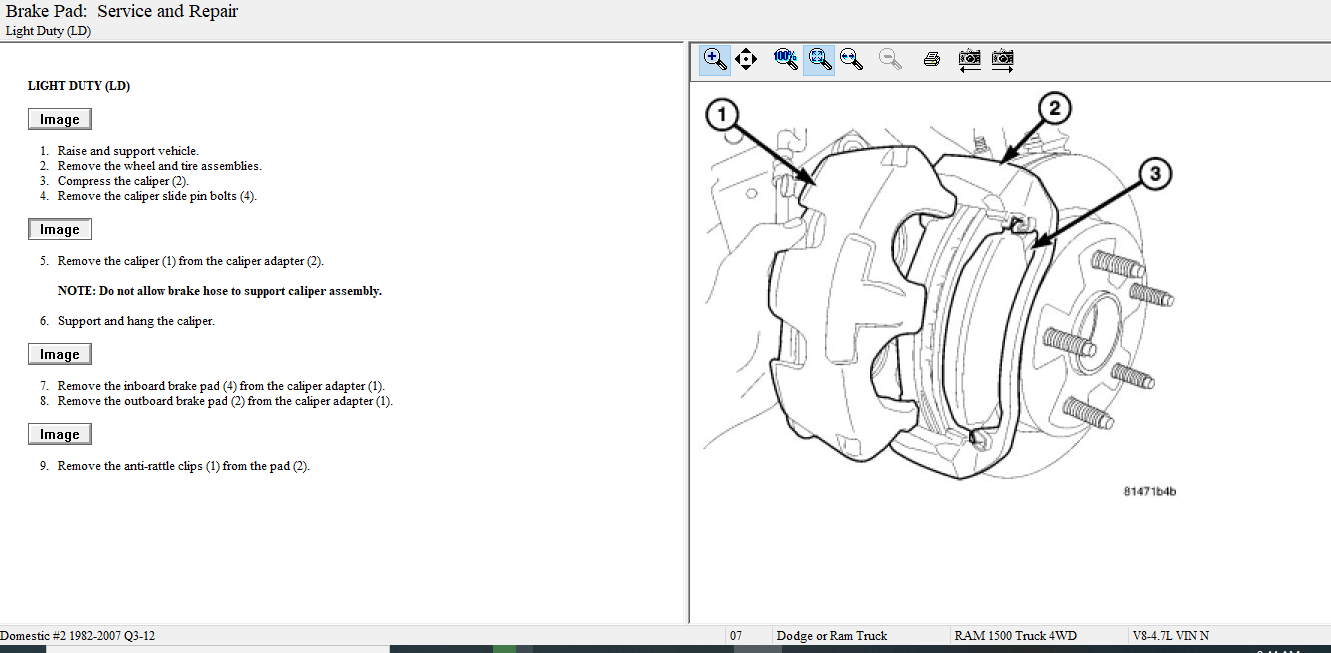Screen dimensions: 1331x653
Task: Click step 'Remove the caliper slide pin bolts (4).'
Action: 157,196
